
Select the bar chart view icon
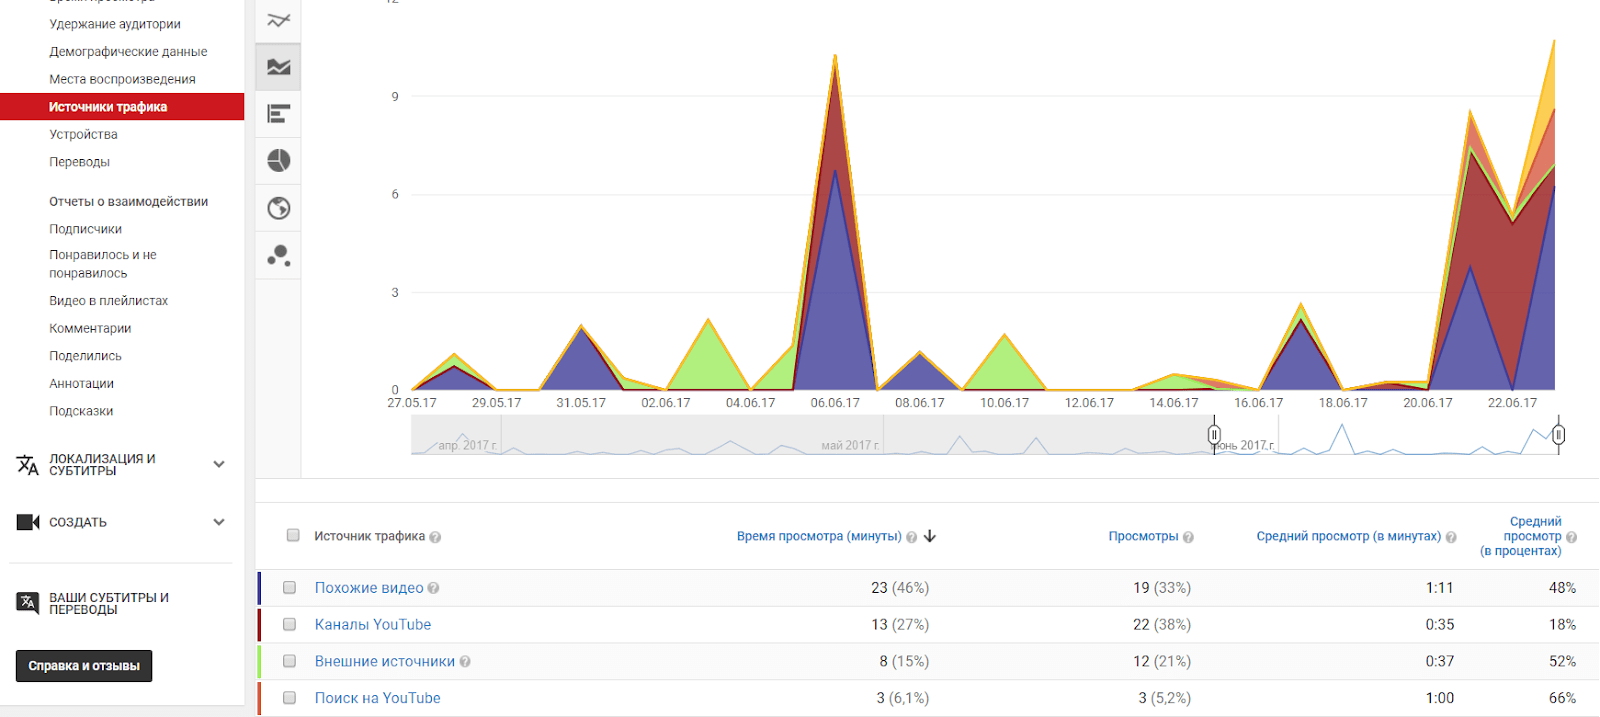coord(279,114)
